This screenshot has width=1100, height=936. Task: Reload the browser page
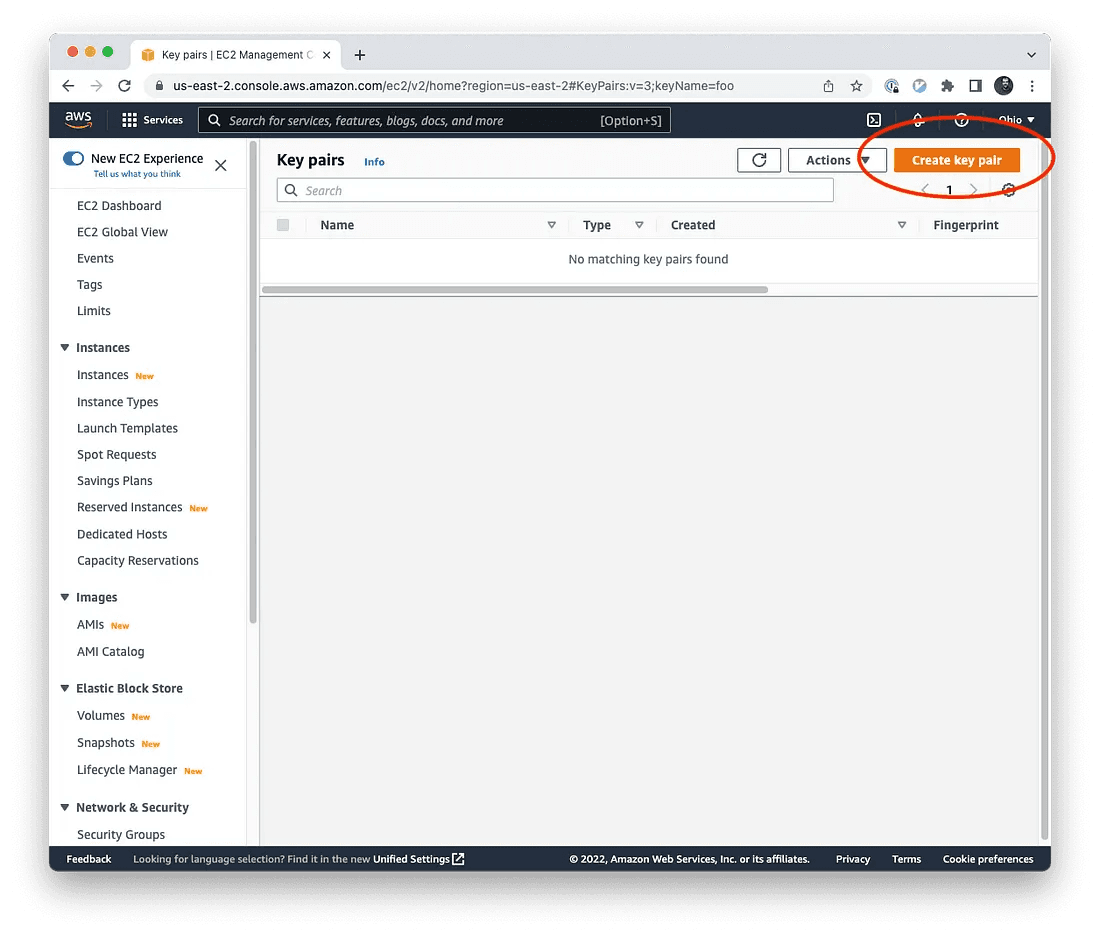(x=124, y=86)
